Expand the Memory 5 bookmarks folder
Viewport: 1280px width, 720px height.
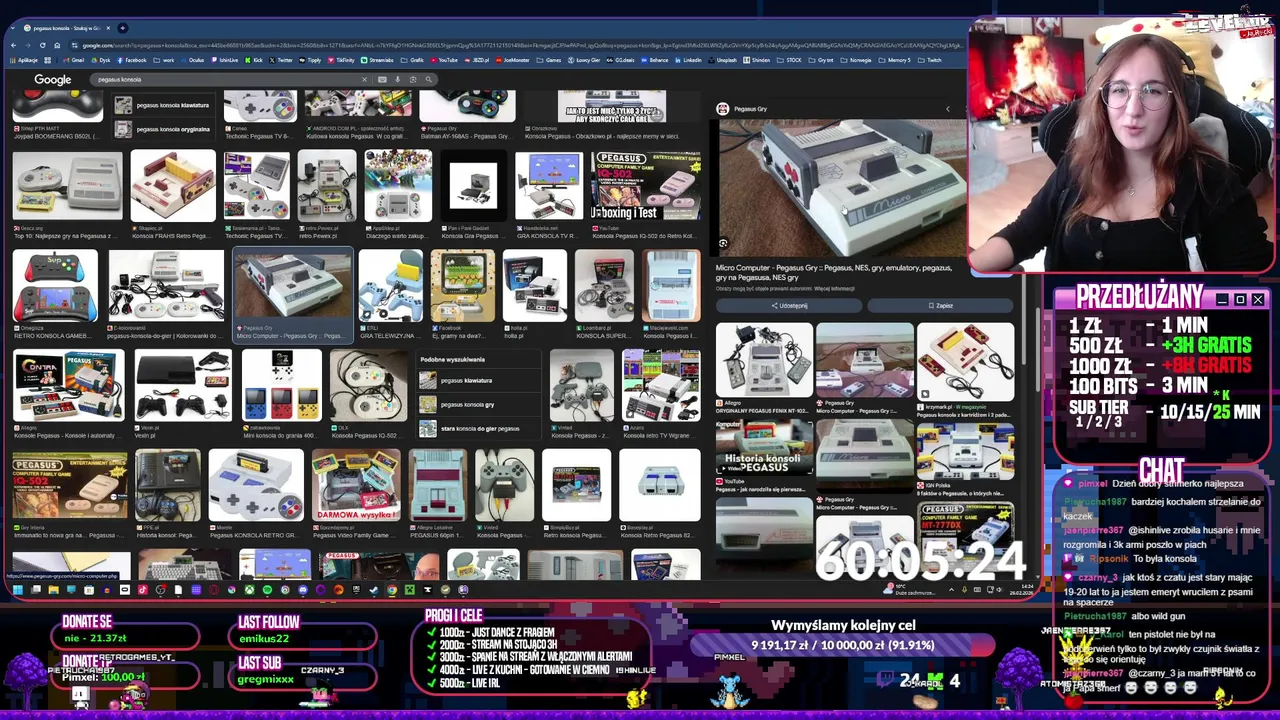894,60
